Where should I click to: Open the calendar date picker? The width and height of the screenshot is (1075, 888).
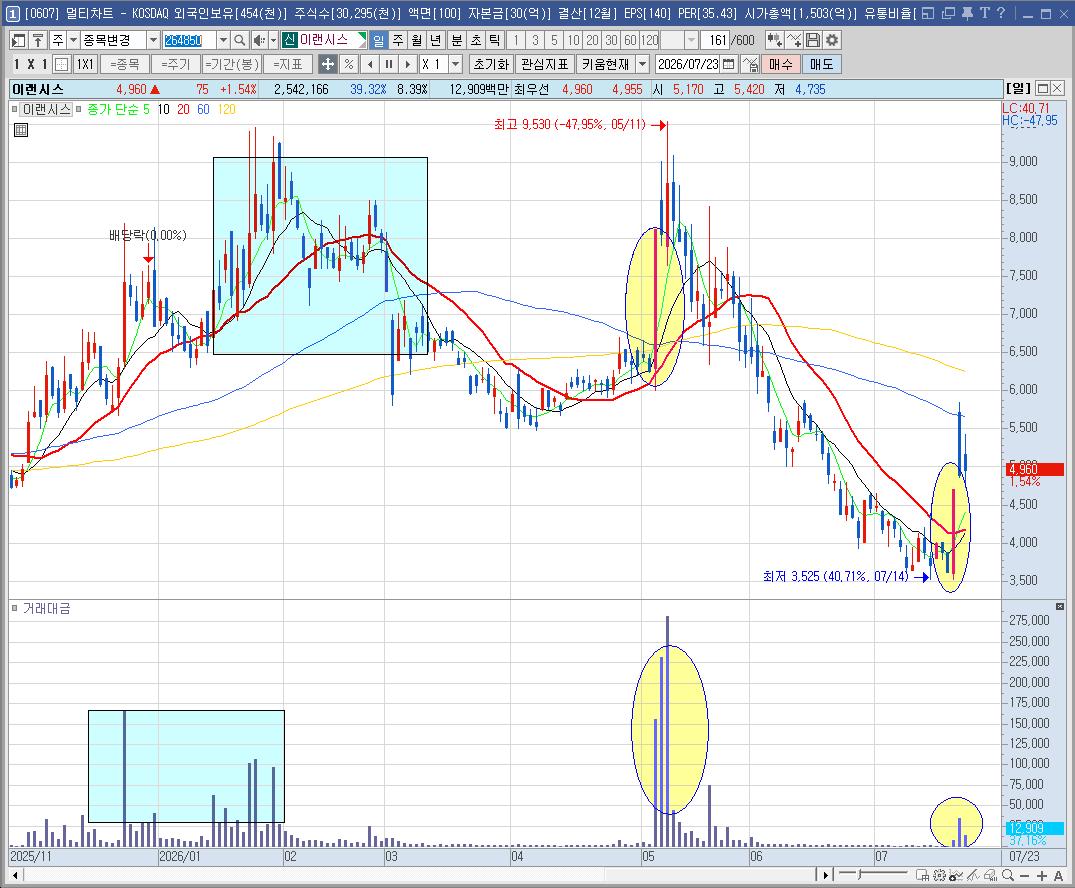[729, 64]
